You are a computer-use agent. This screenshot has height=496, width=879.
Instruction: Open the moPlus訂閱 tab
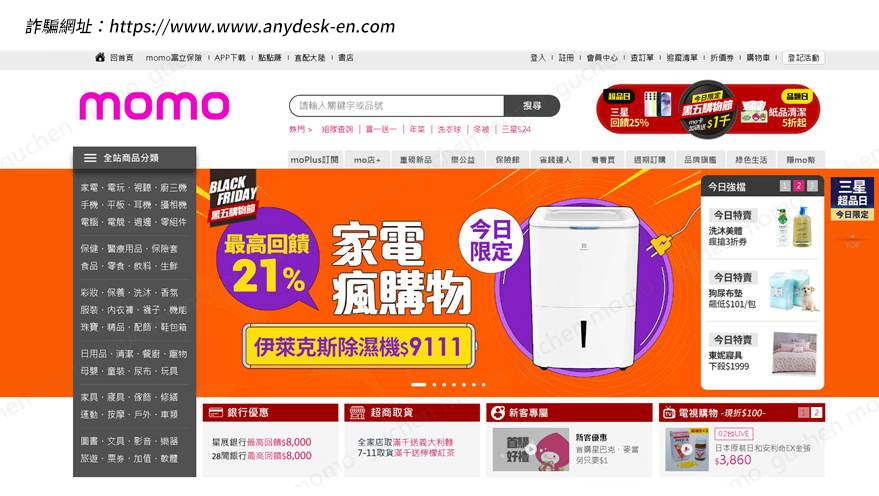(x=314, y=160)
